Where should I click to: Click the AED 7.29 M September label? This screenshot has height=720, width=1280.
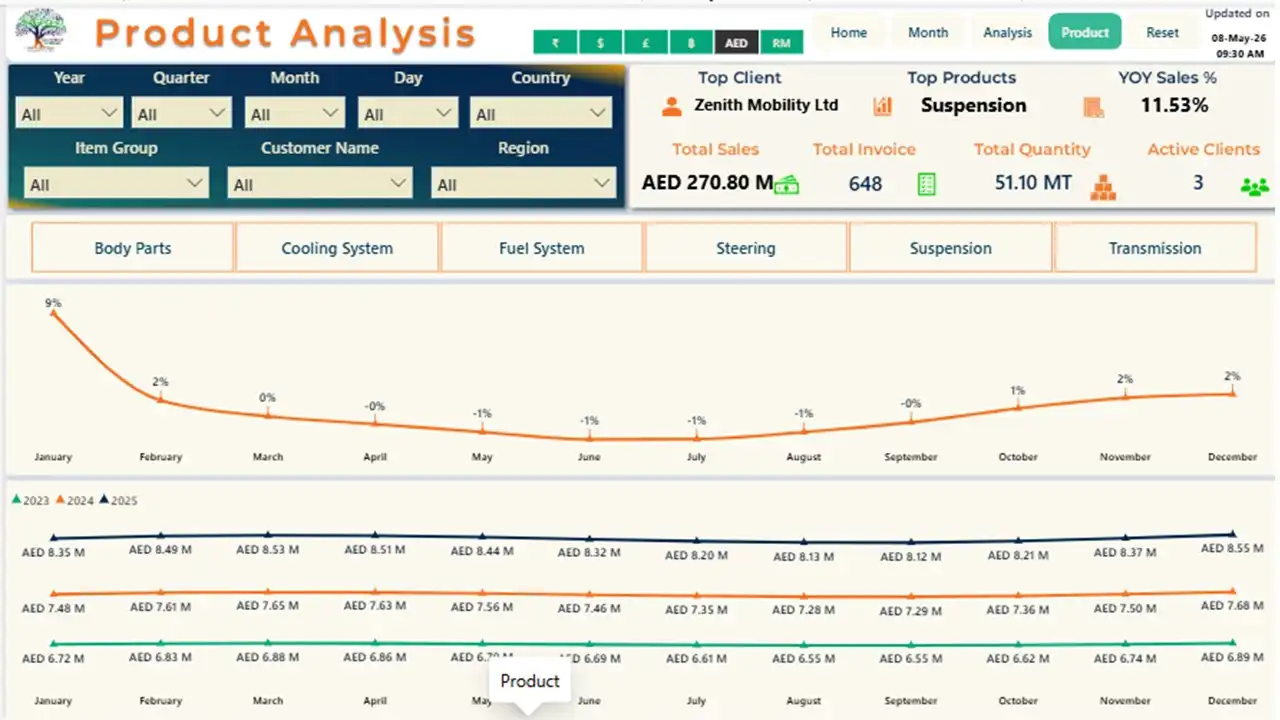(x=910, y=611)
